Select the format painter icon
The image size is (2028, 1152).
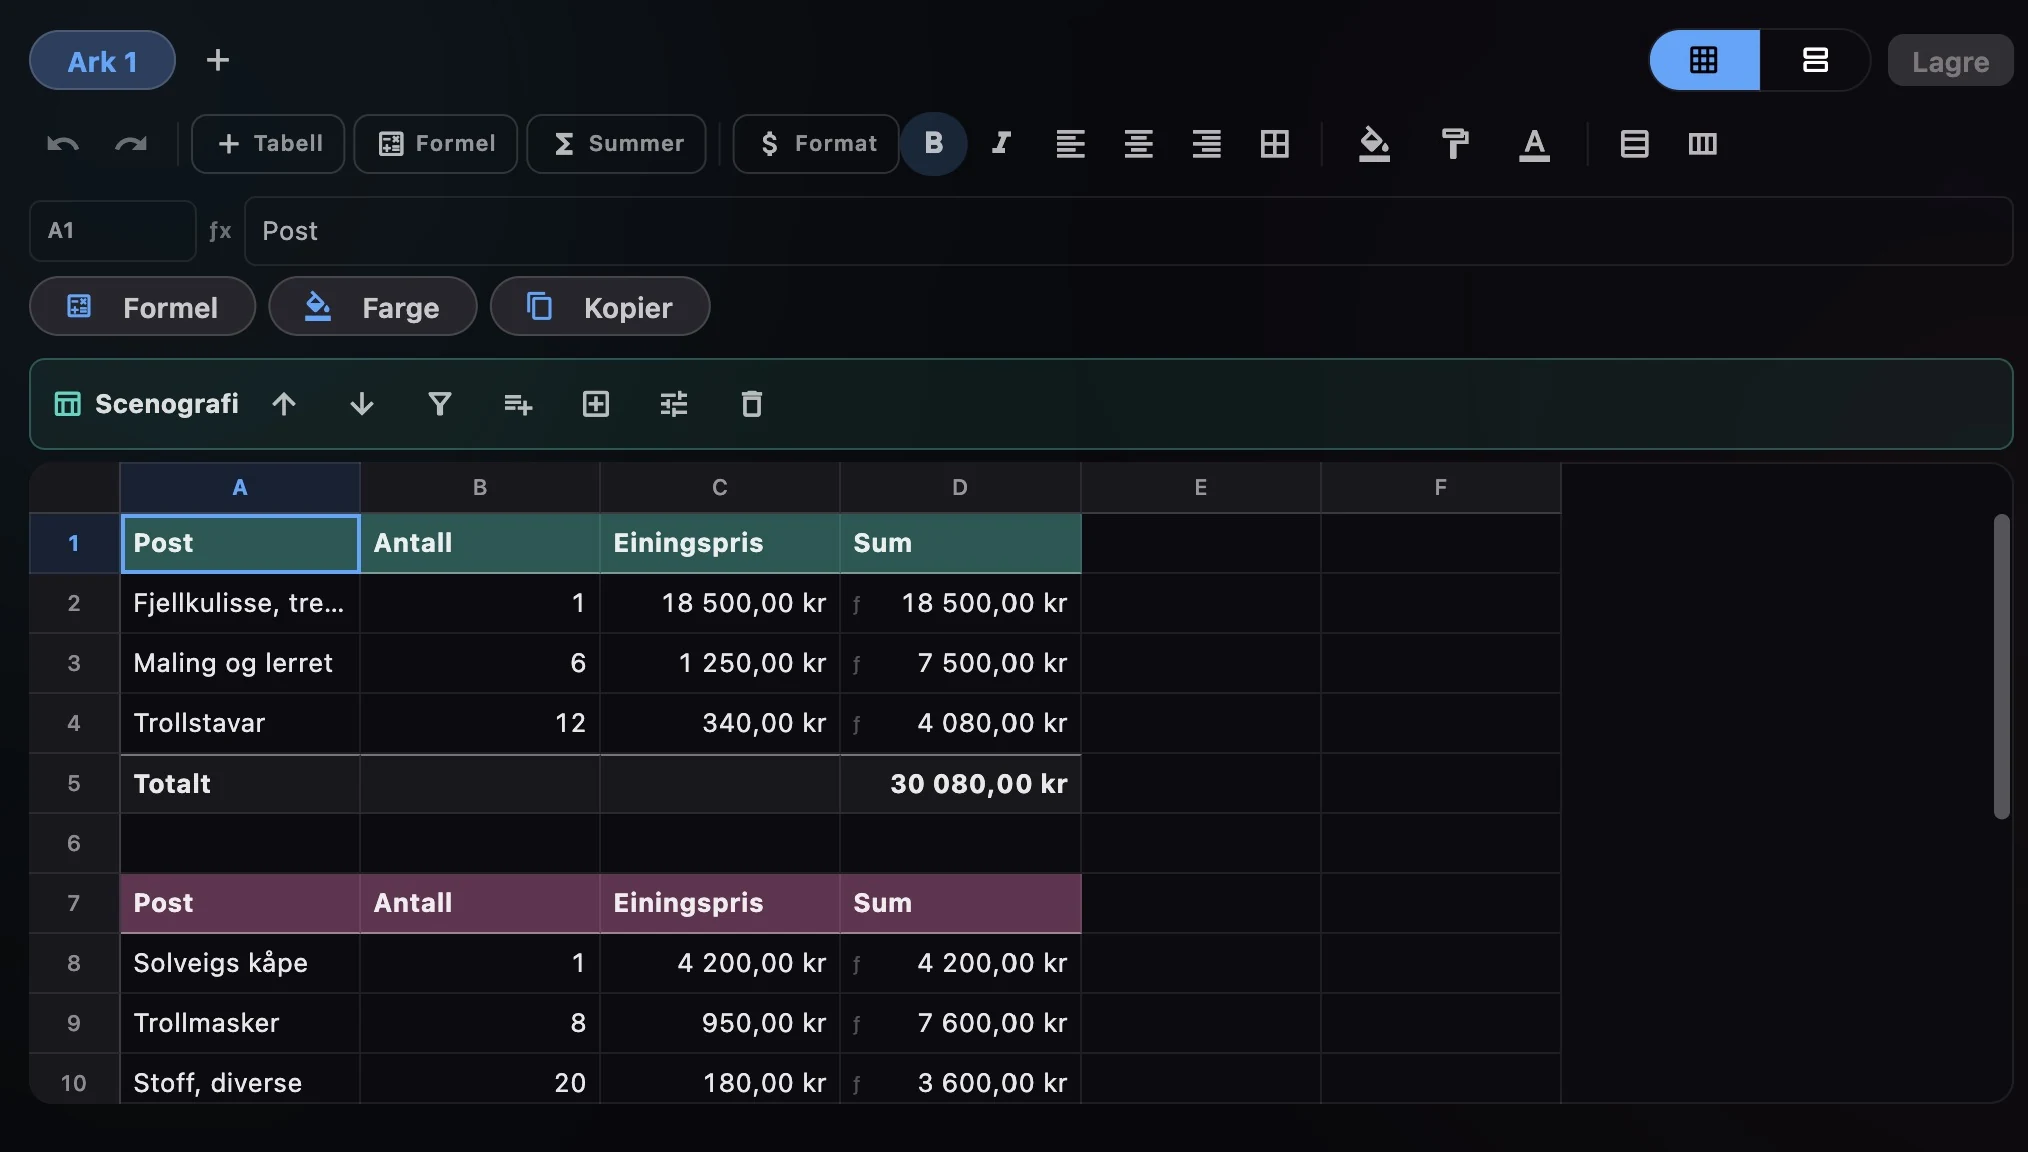pos(1454,144)
